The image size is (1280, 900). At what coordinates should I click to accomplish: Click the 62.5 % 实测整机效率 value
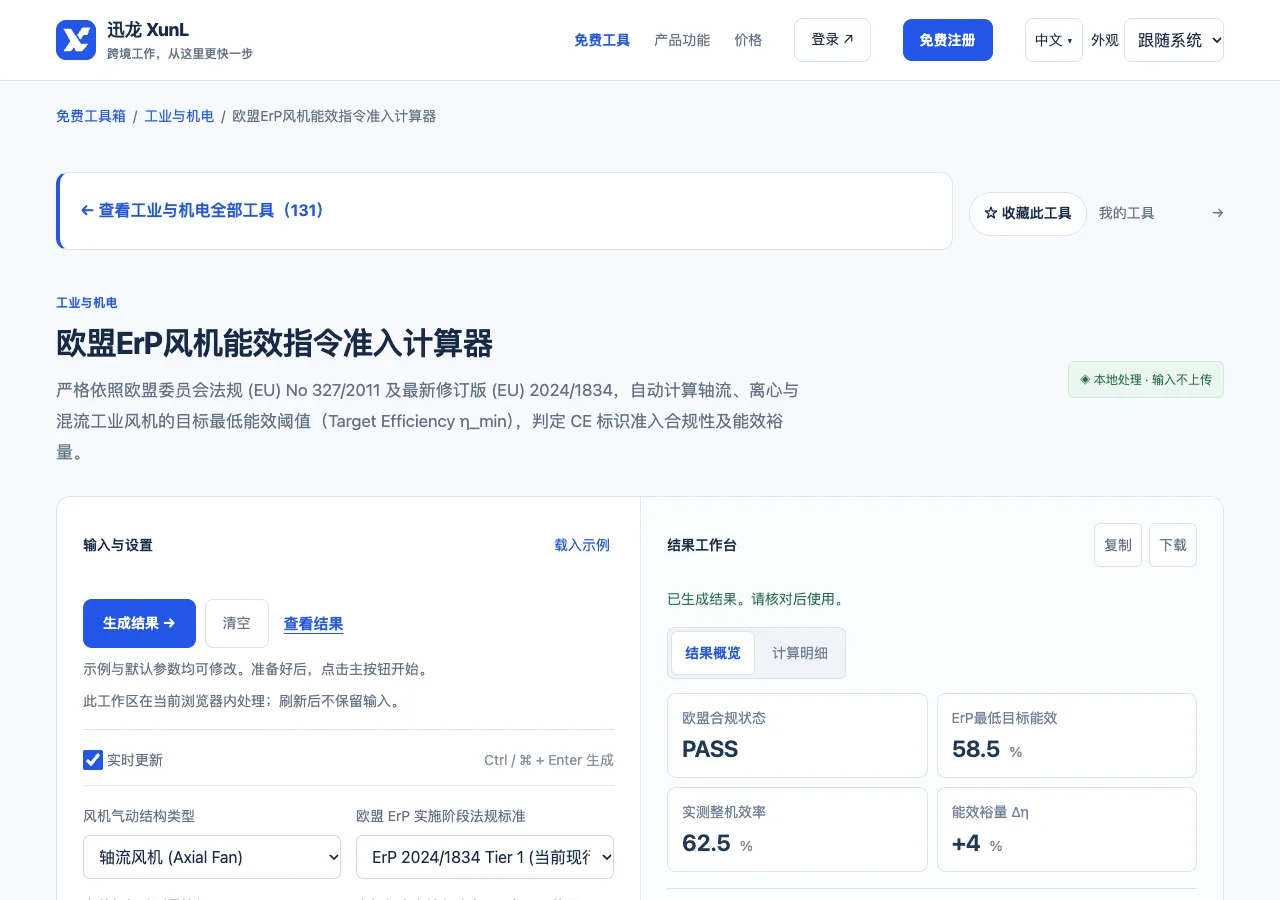[717, 843]
